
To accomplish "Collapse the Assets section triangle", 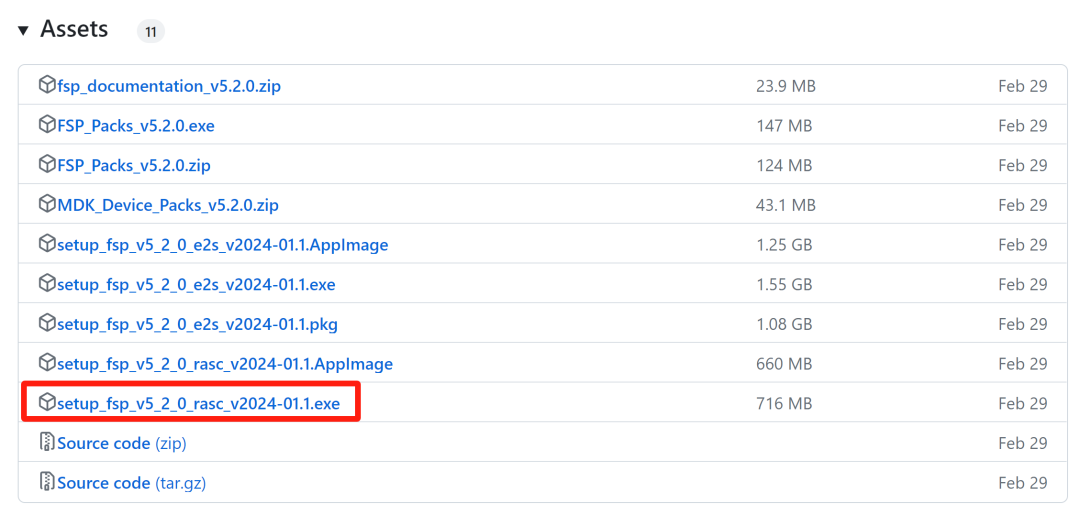I will (x=23, y=31).
